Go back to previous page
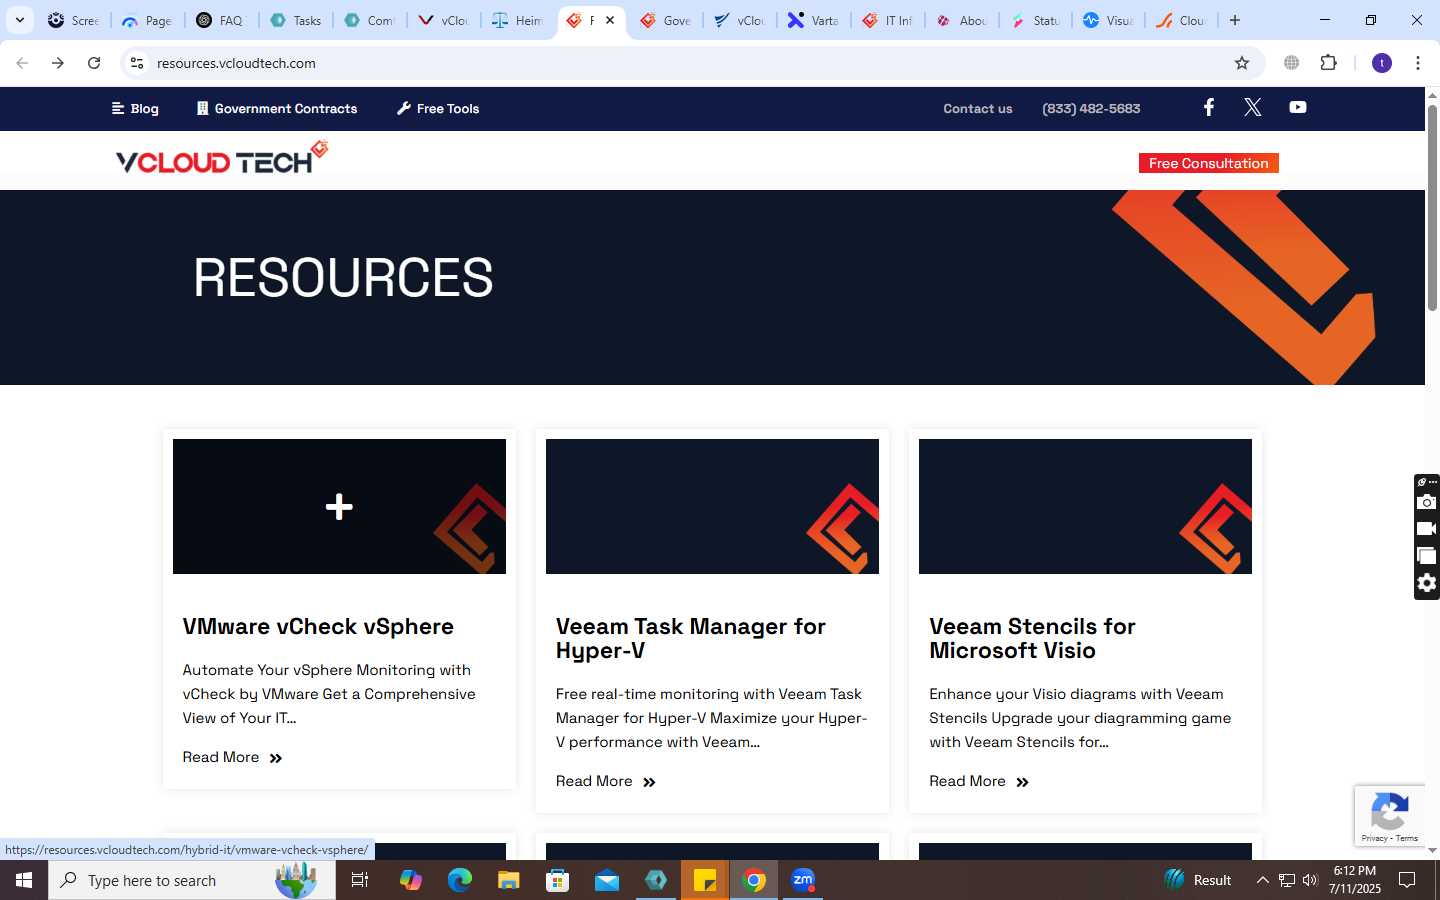1440x900 pixels. tap(22, 63)
